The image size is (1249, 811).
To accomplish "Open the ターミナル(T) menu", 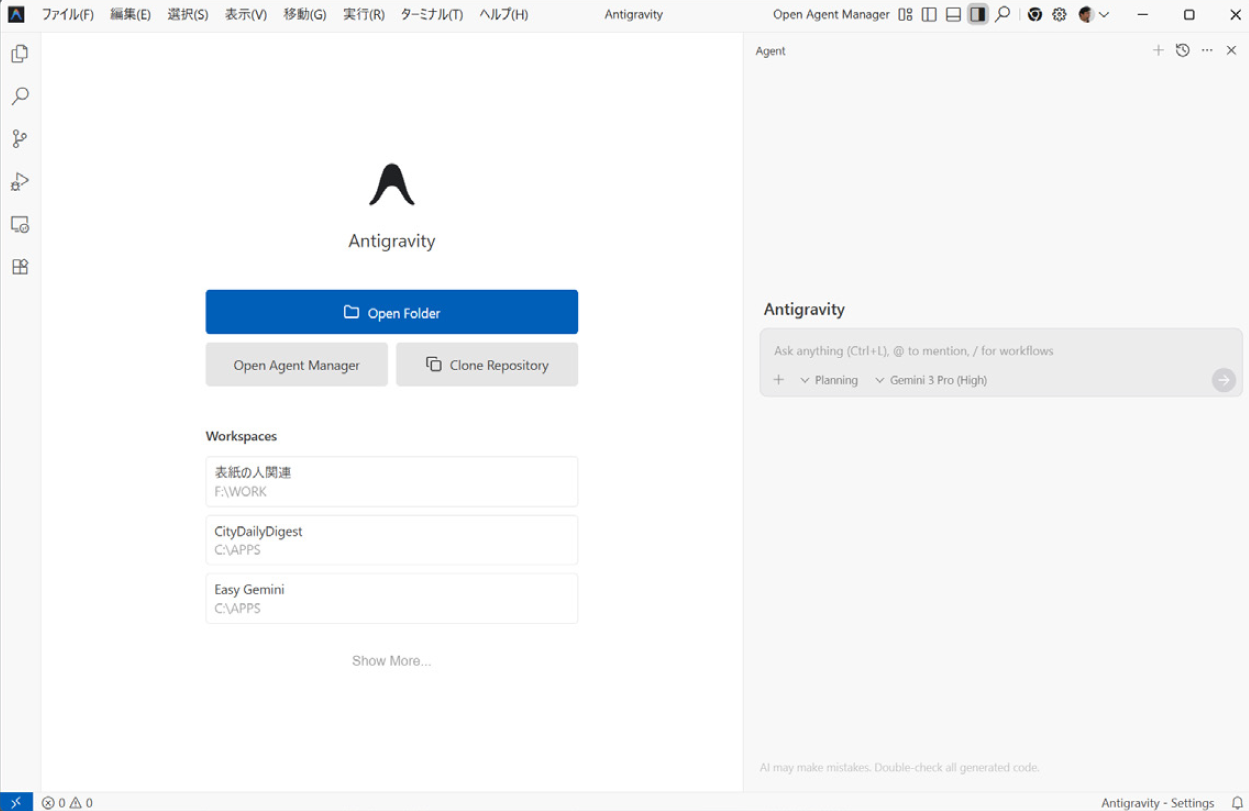I will pos(431,15).
